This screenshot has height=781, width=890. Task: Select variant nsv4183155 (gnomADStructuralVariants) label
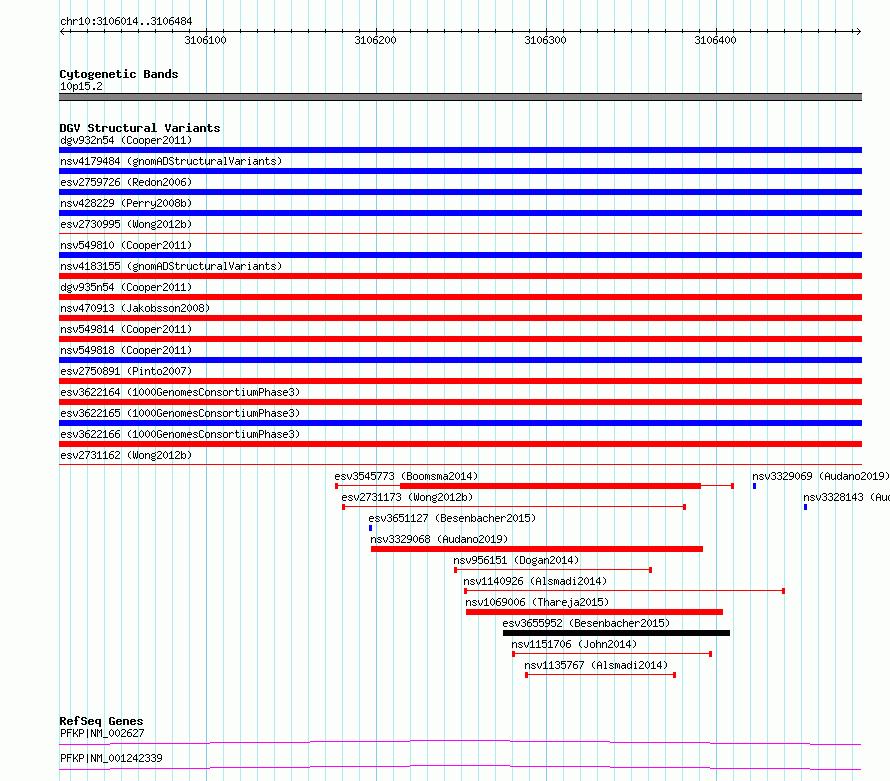[x=171, y=266]
